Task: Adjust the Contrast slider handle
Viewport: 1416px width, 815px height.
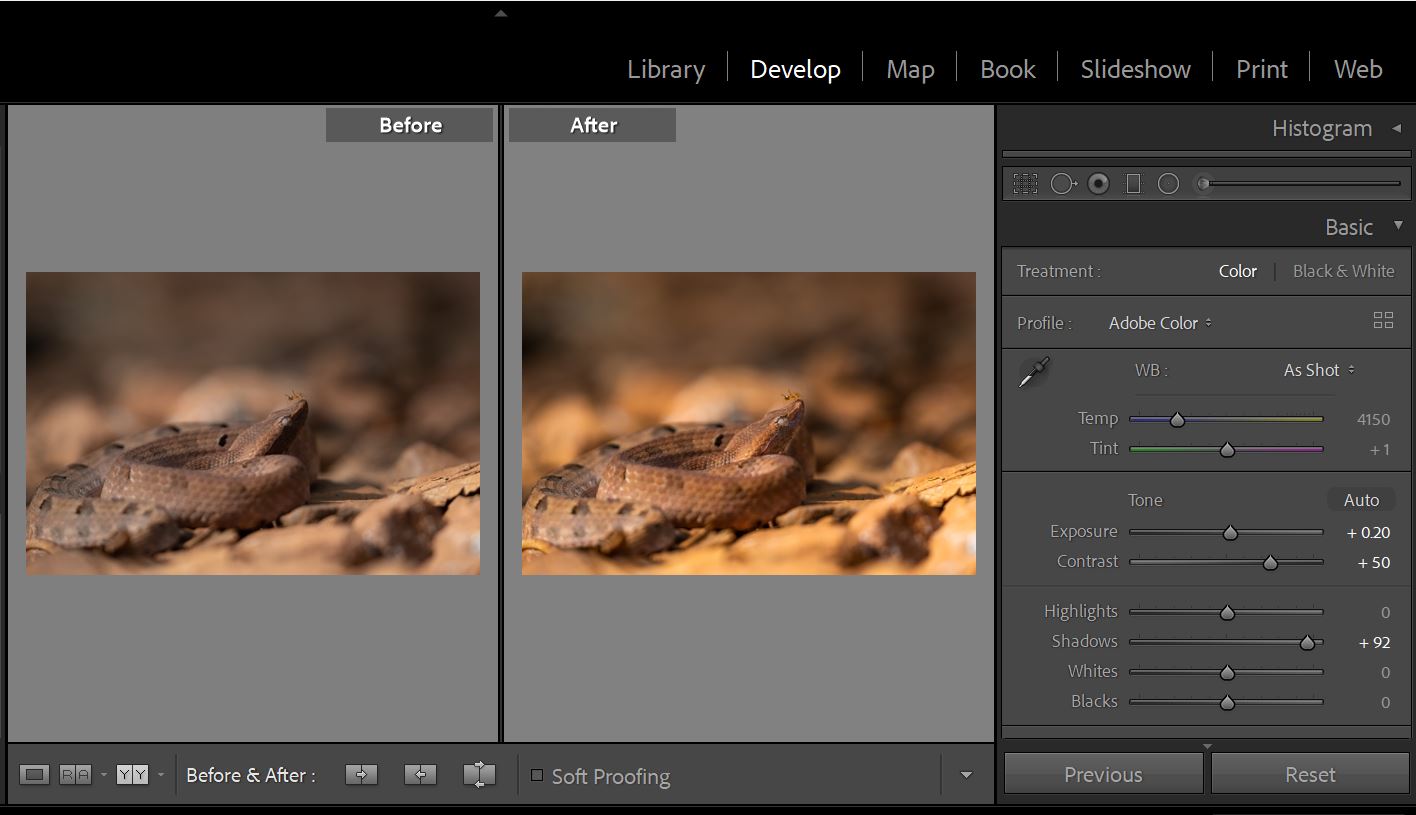Action: [1270, 563]
